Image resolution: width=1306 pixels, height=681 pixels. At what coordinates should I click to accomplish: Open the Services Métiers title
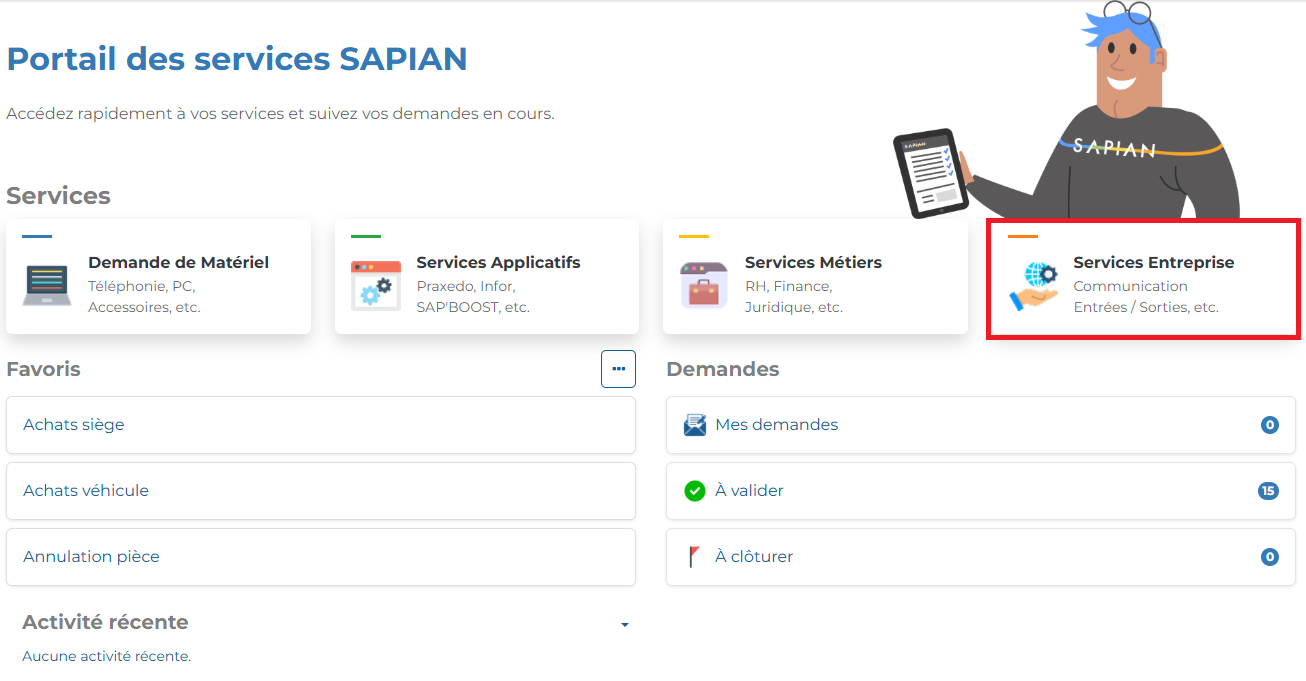click(813, 262)
